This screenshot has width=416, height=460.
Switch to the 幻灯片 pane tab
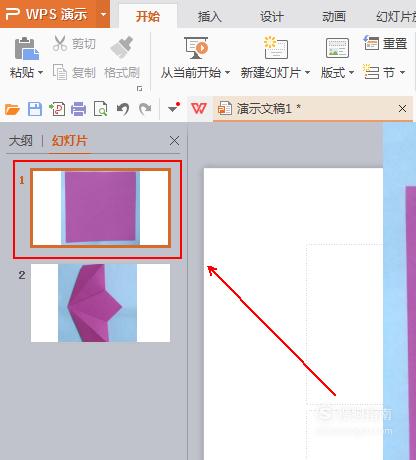click(x=70, y=141)
